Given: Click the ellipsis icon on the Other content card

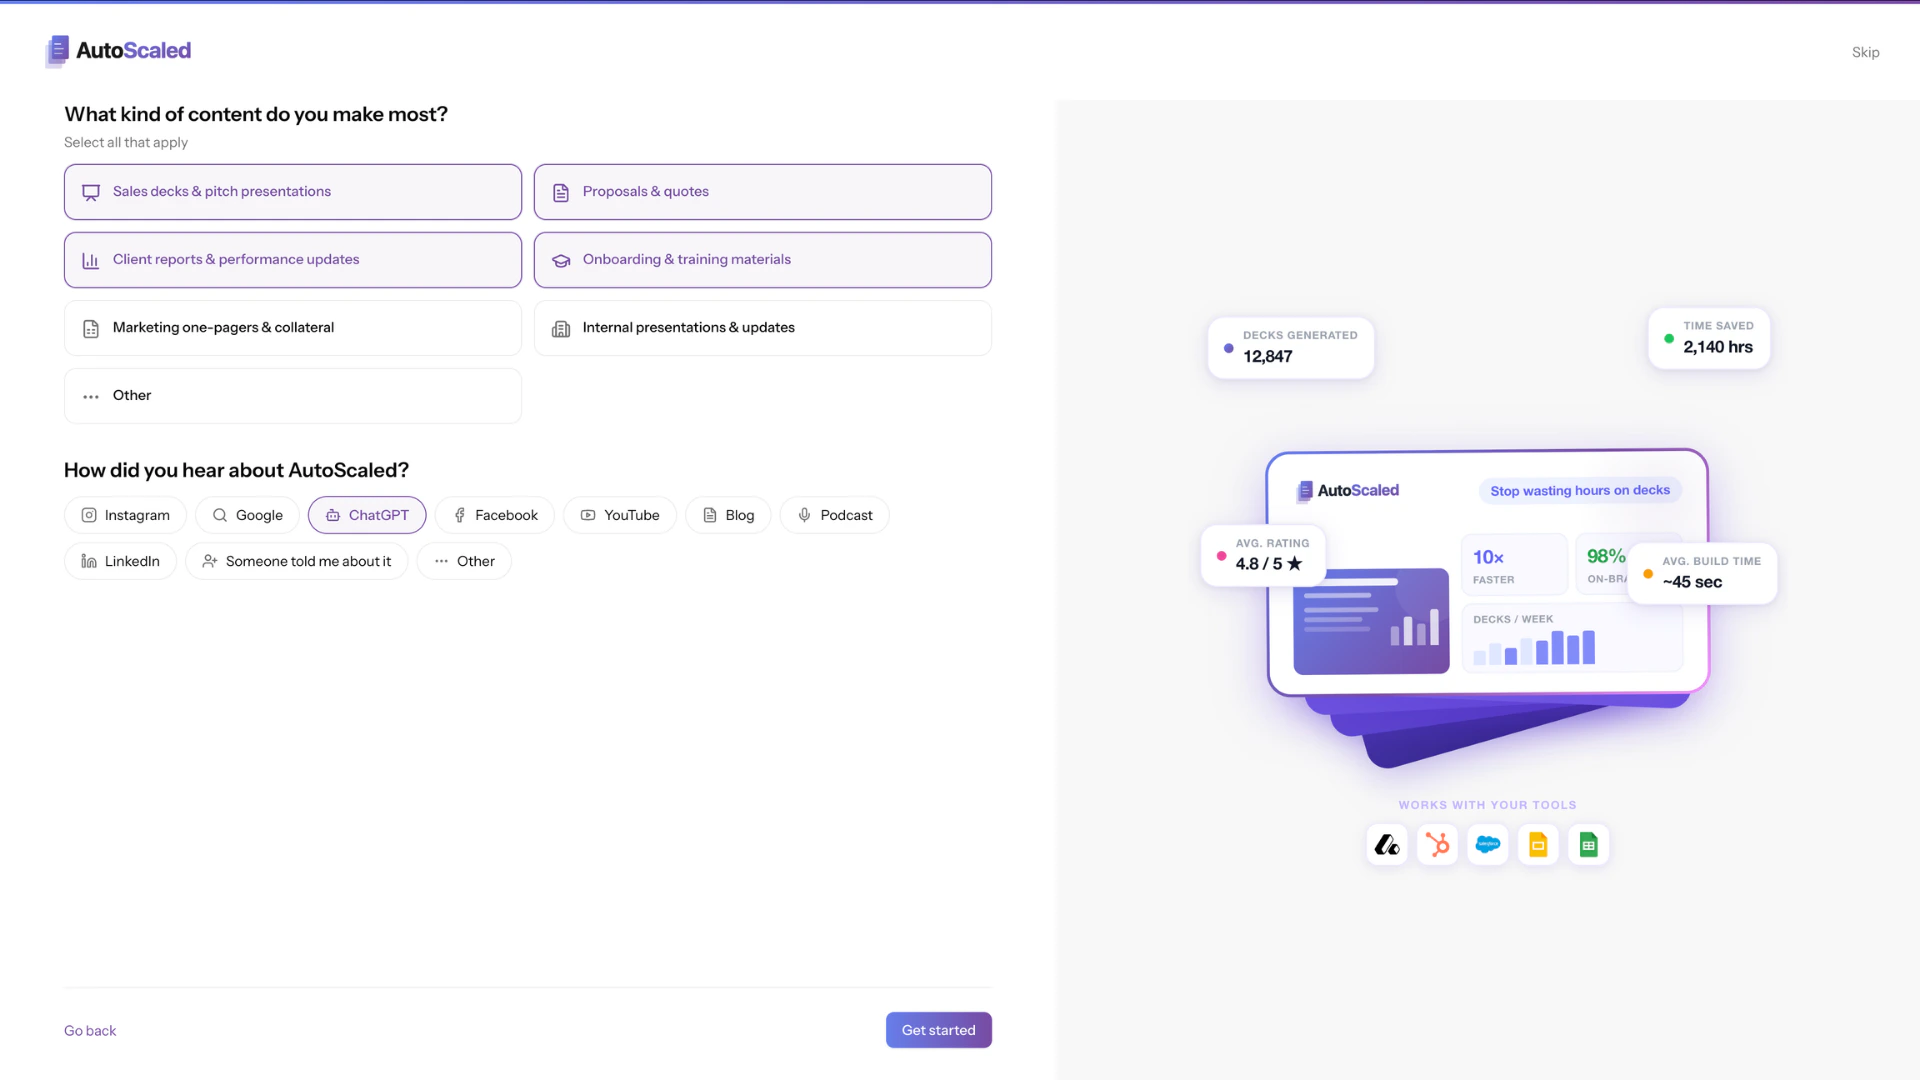Looking at the screenshot, I should (91, 396).
